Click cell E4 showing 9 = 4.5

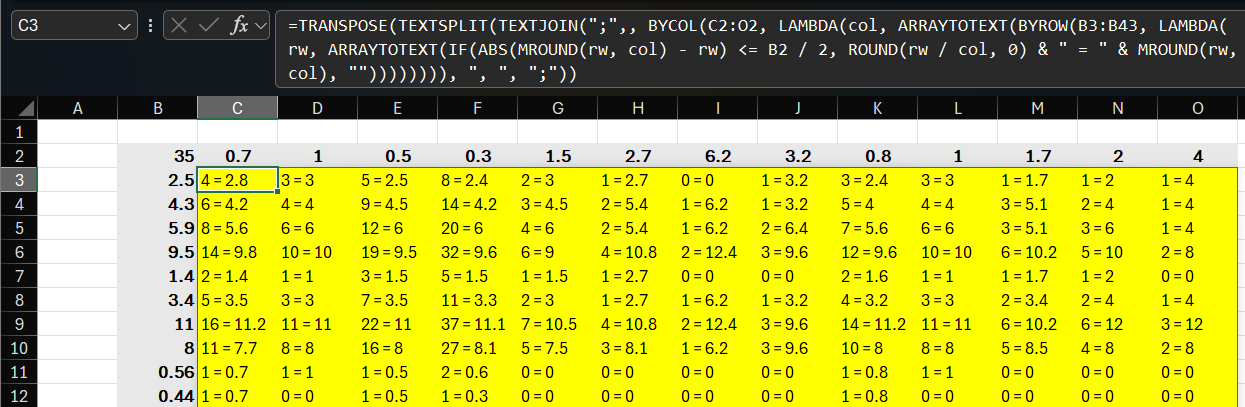pyautogui.click(x=397, y=204)
